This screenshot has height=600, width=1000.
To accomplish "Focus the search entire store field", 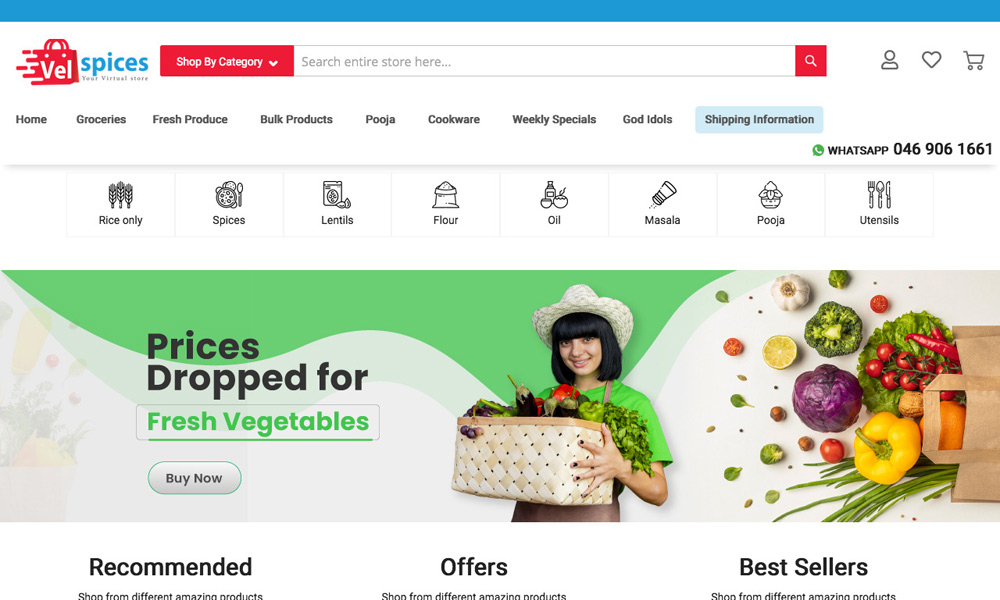I will (544, 61).
